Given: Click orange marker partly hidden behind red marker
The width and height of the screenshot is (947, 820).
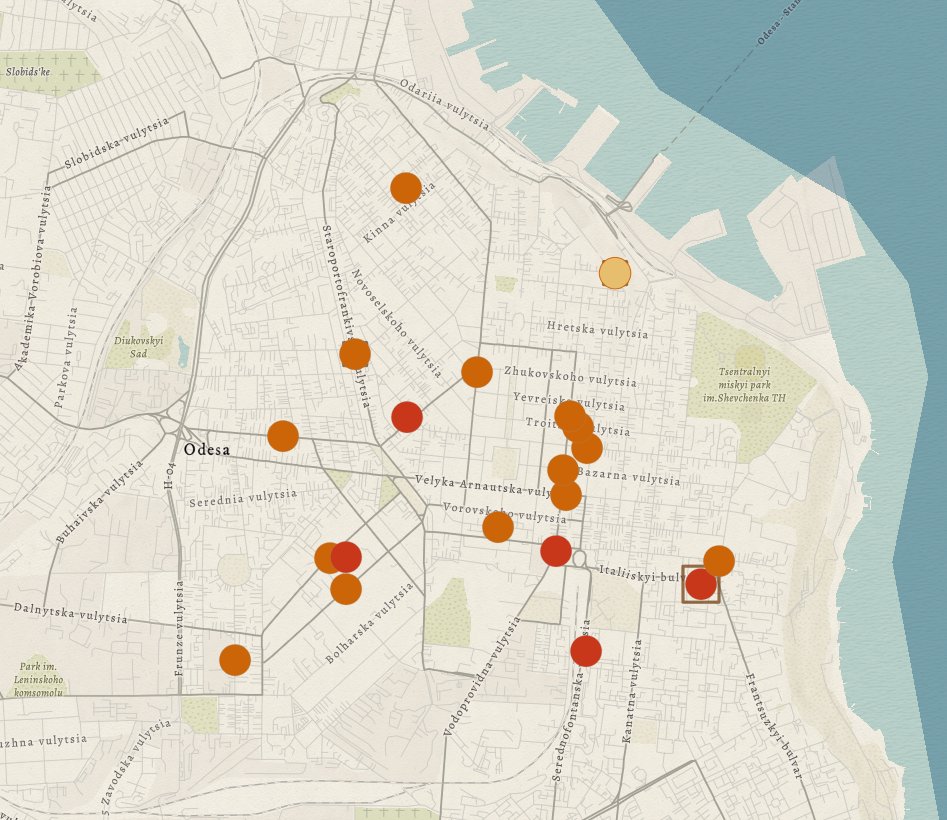Looking at the screenshot, I should 324,558.
